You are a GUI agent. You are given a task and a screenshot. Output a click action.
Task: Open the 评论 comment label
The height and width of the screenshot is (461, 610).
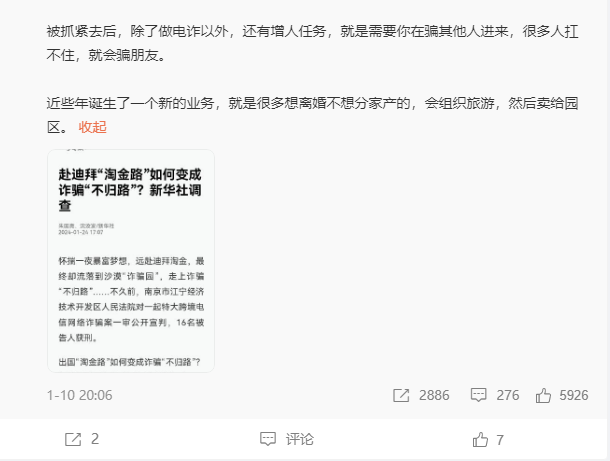coord(300,440)
